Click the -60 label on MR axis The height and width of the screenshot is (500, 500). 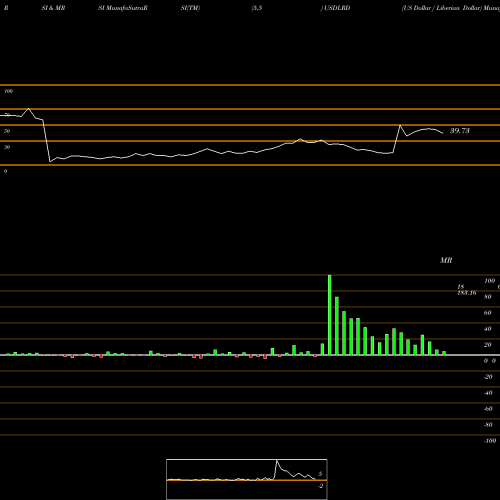[488, 409]
